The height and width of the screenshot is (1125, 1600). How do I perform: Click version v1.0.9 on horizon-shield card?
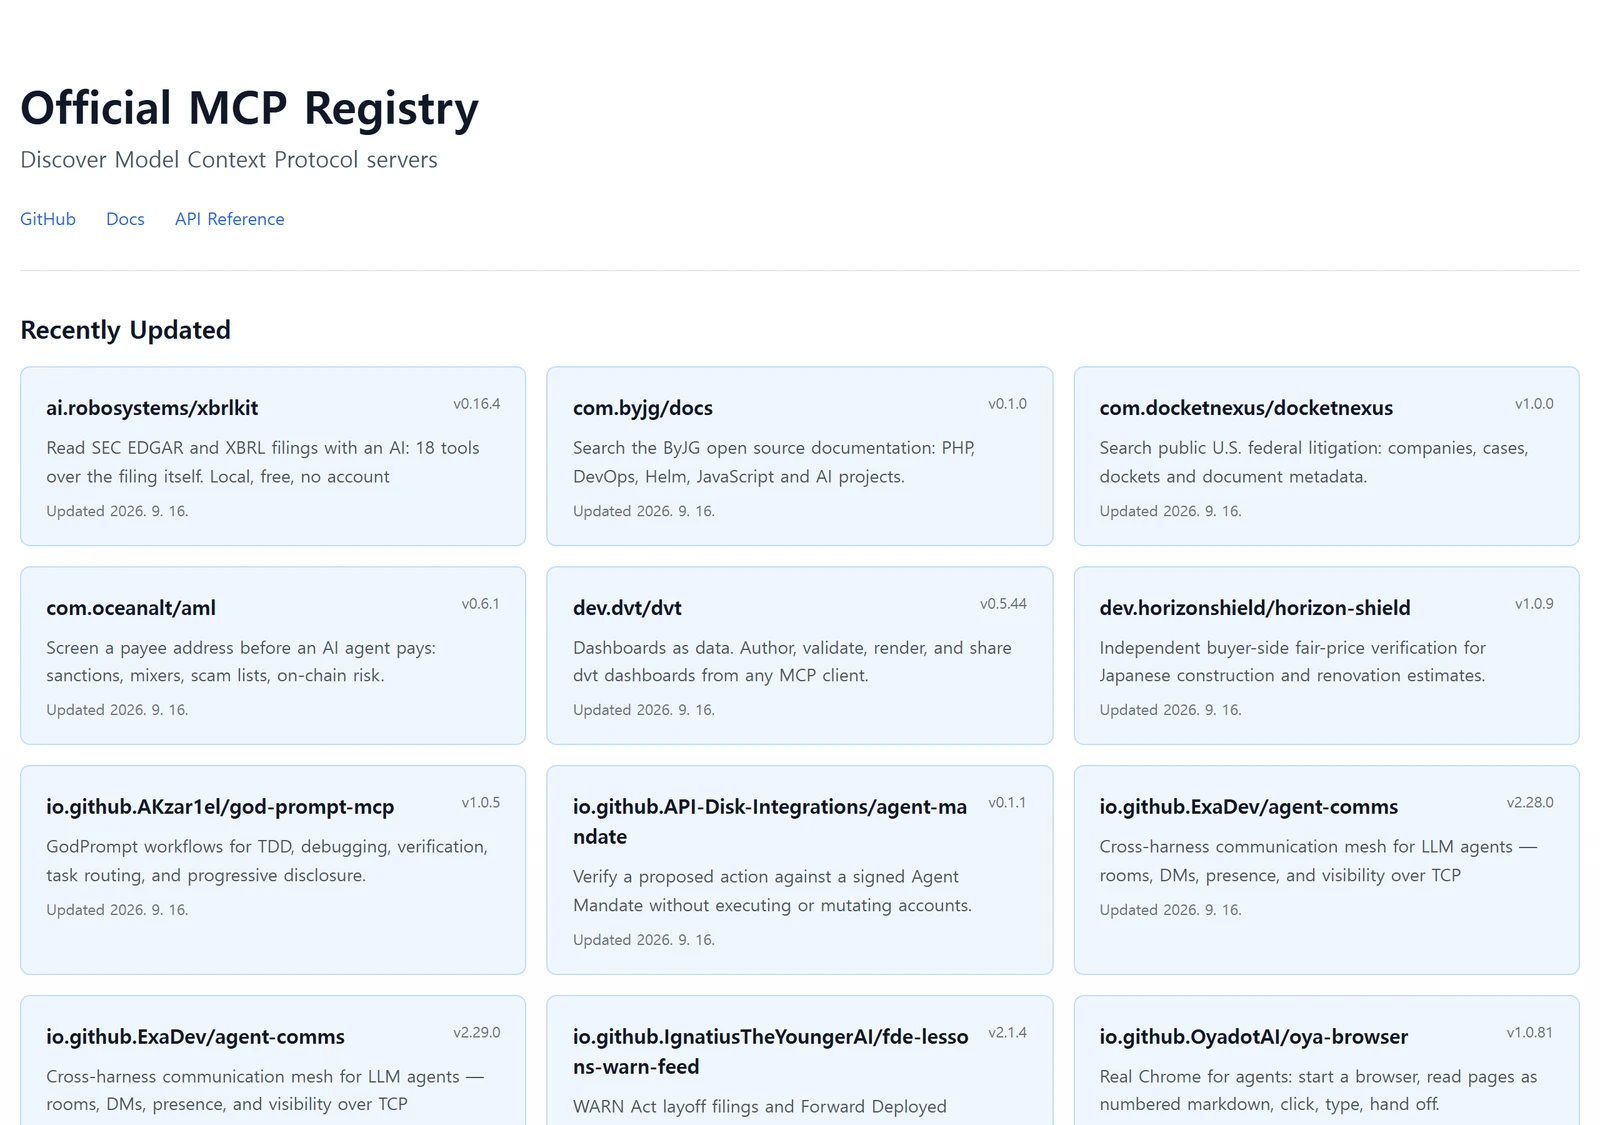point(1534,604)
